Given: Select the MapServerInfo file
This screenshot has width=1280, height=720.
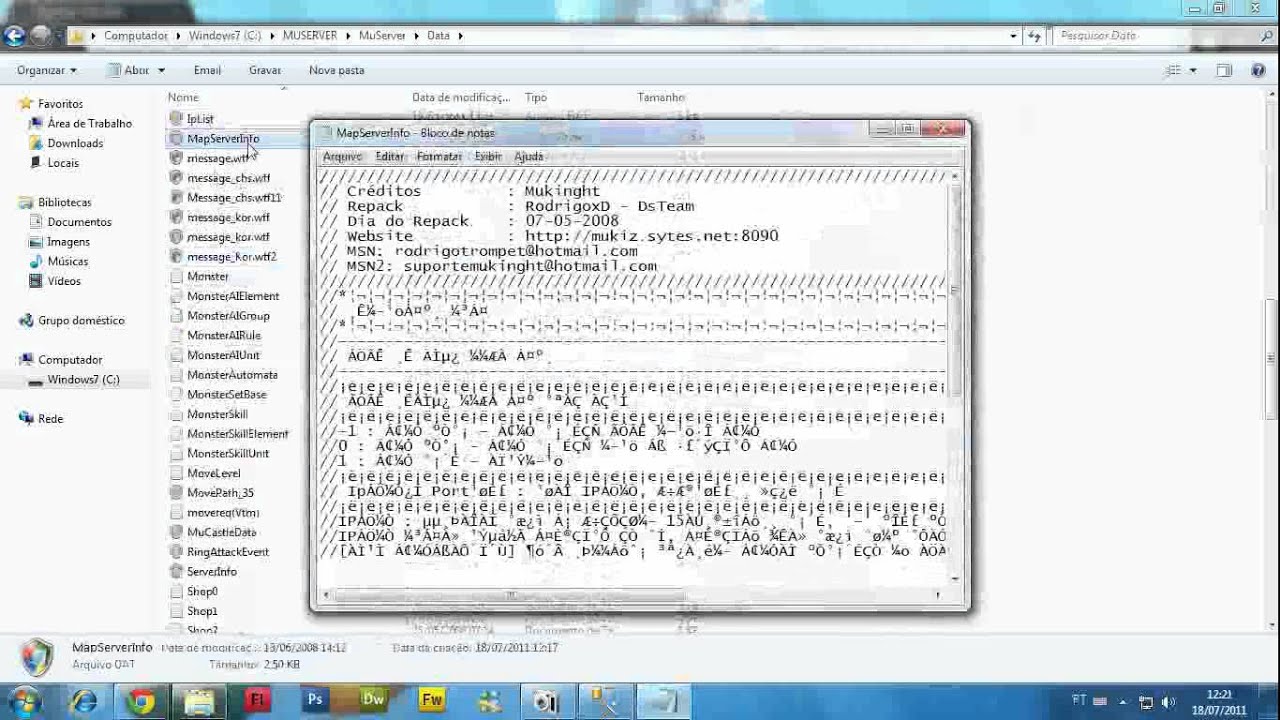Looking at the screenshot, I should point(223,139).
